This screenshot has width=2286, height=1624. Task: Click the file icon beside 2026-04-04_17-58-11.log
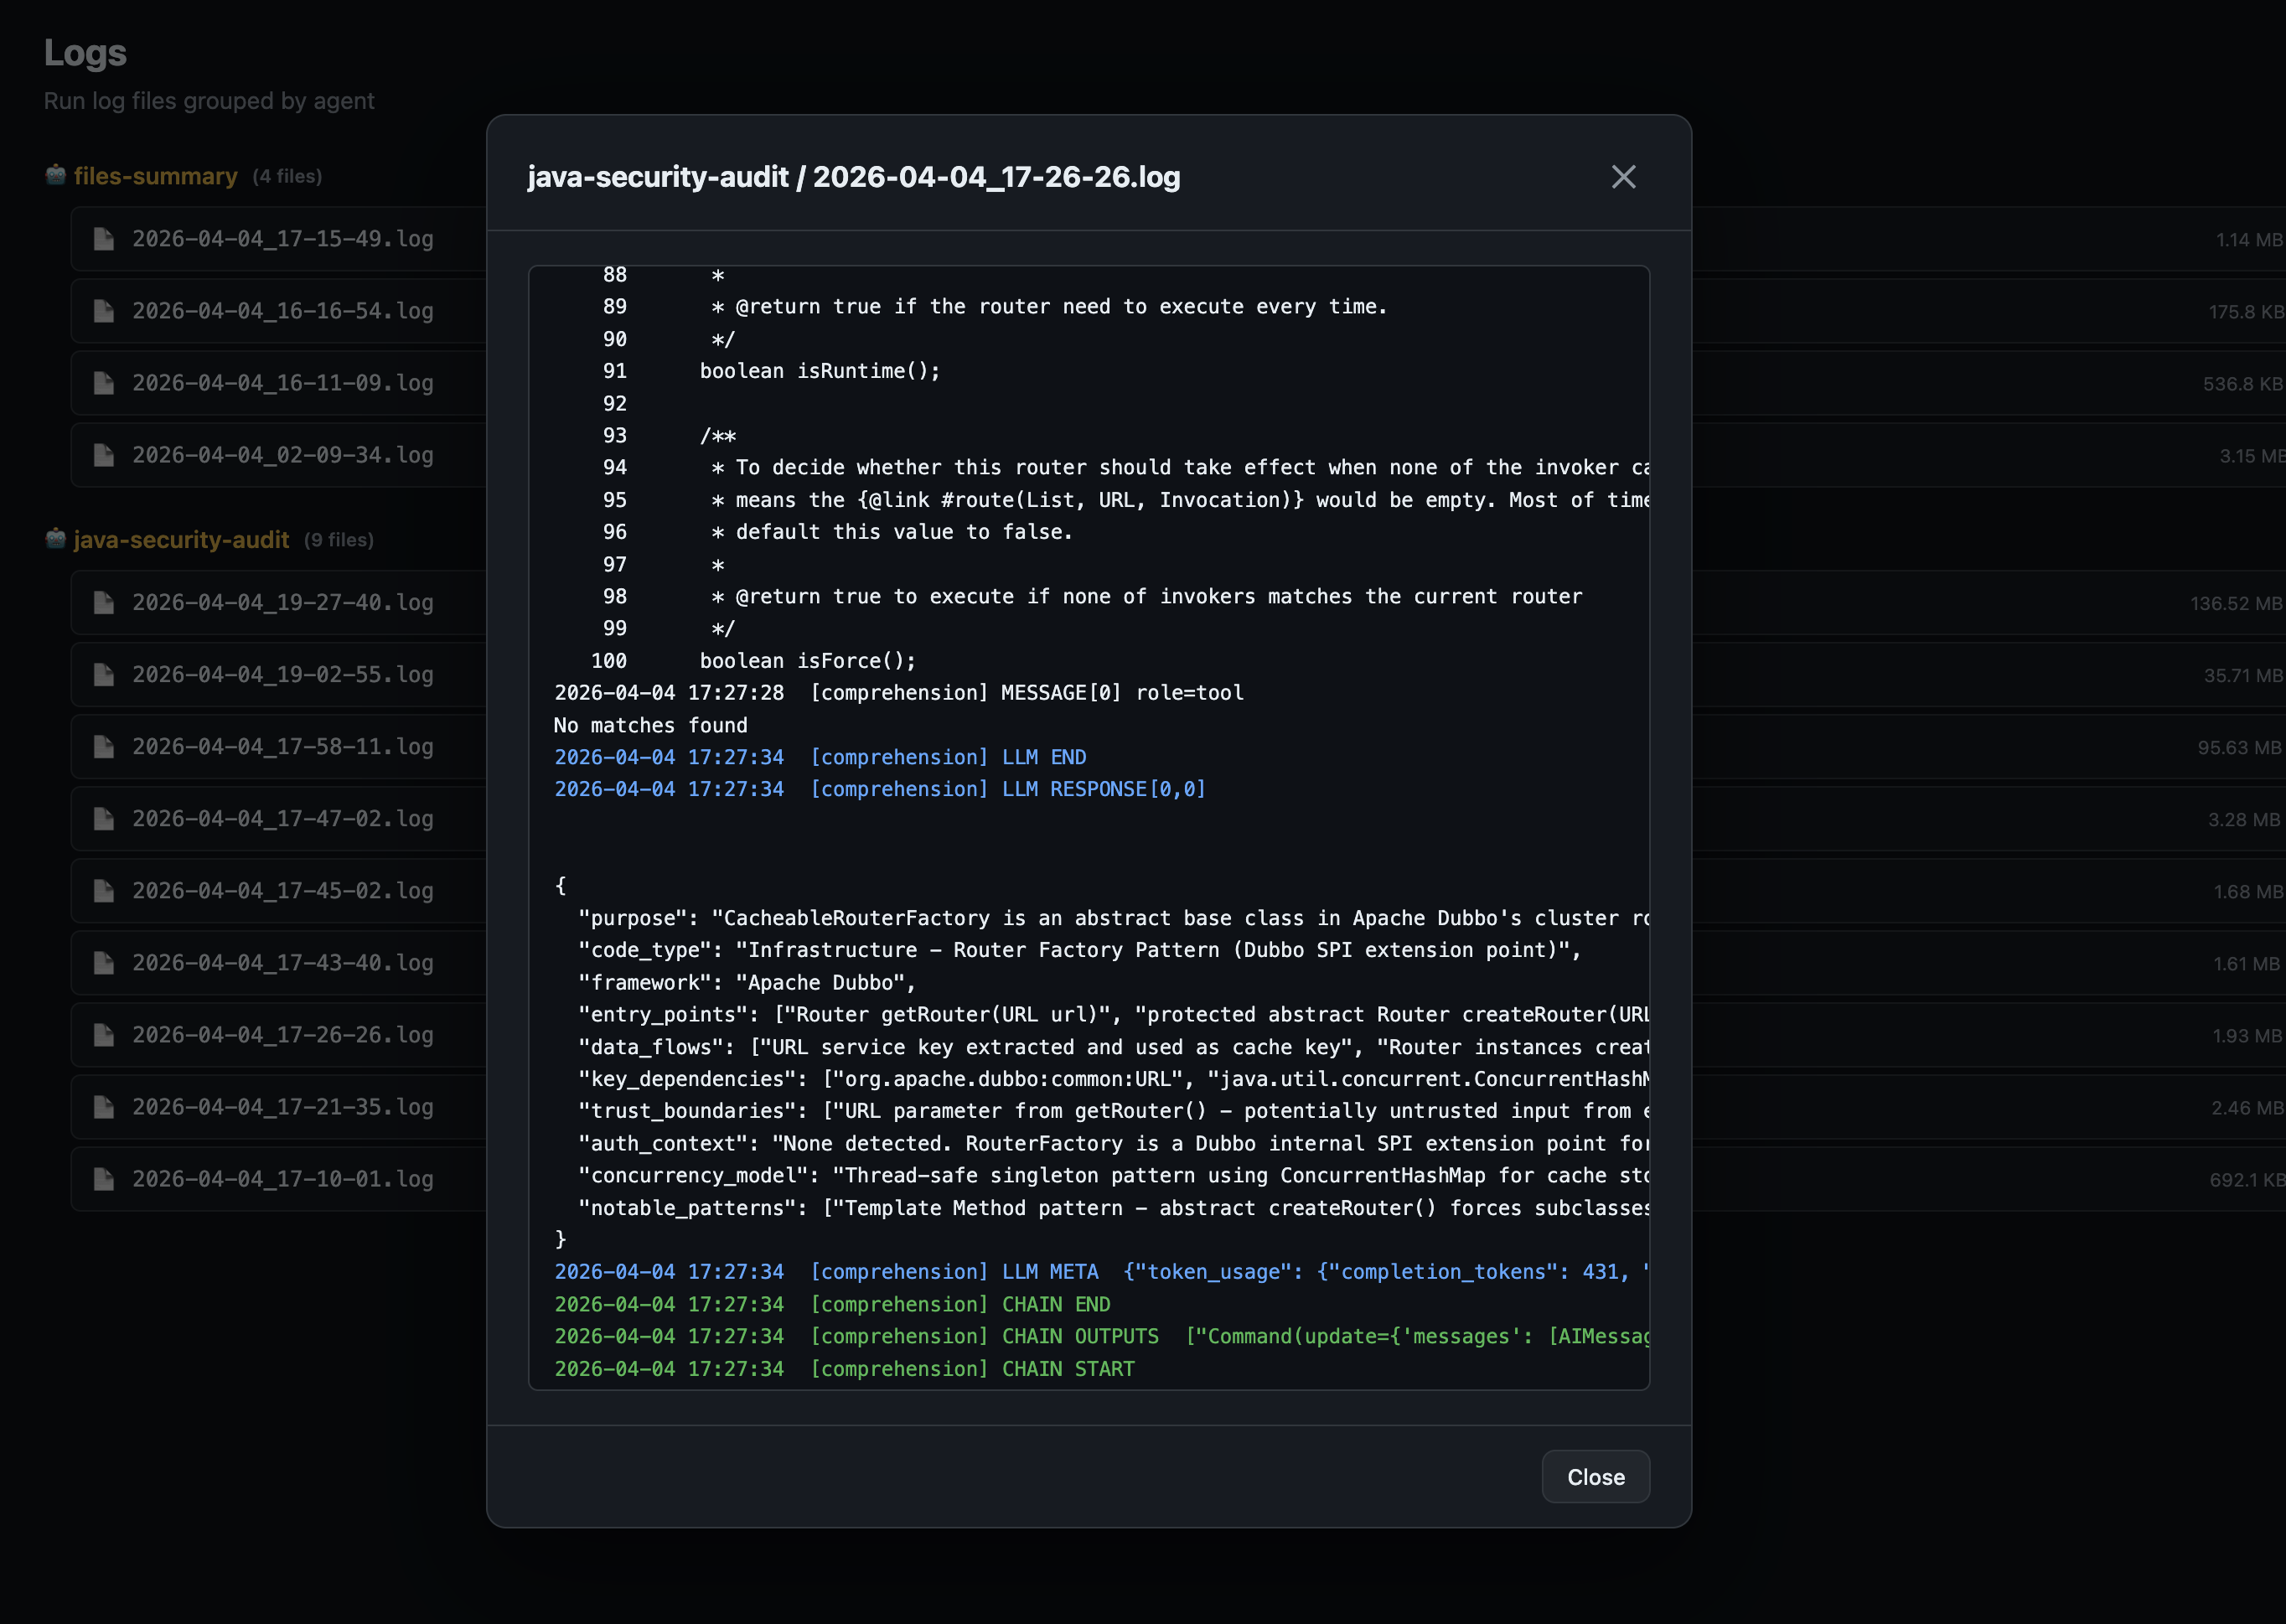105,746
